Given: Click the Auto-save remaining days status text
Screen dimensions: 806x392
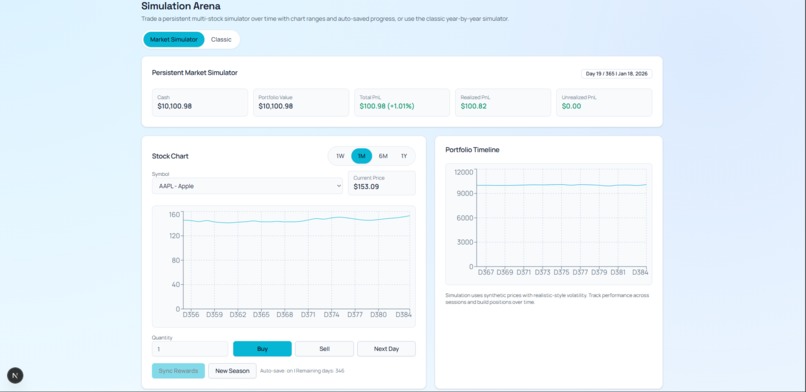Looking at the screenshot, I should (302, 371).
